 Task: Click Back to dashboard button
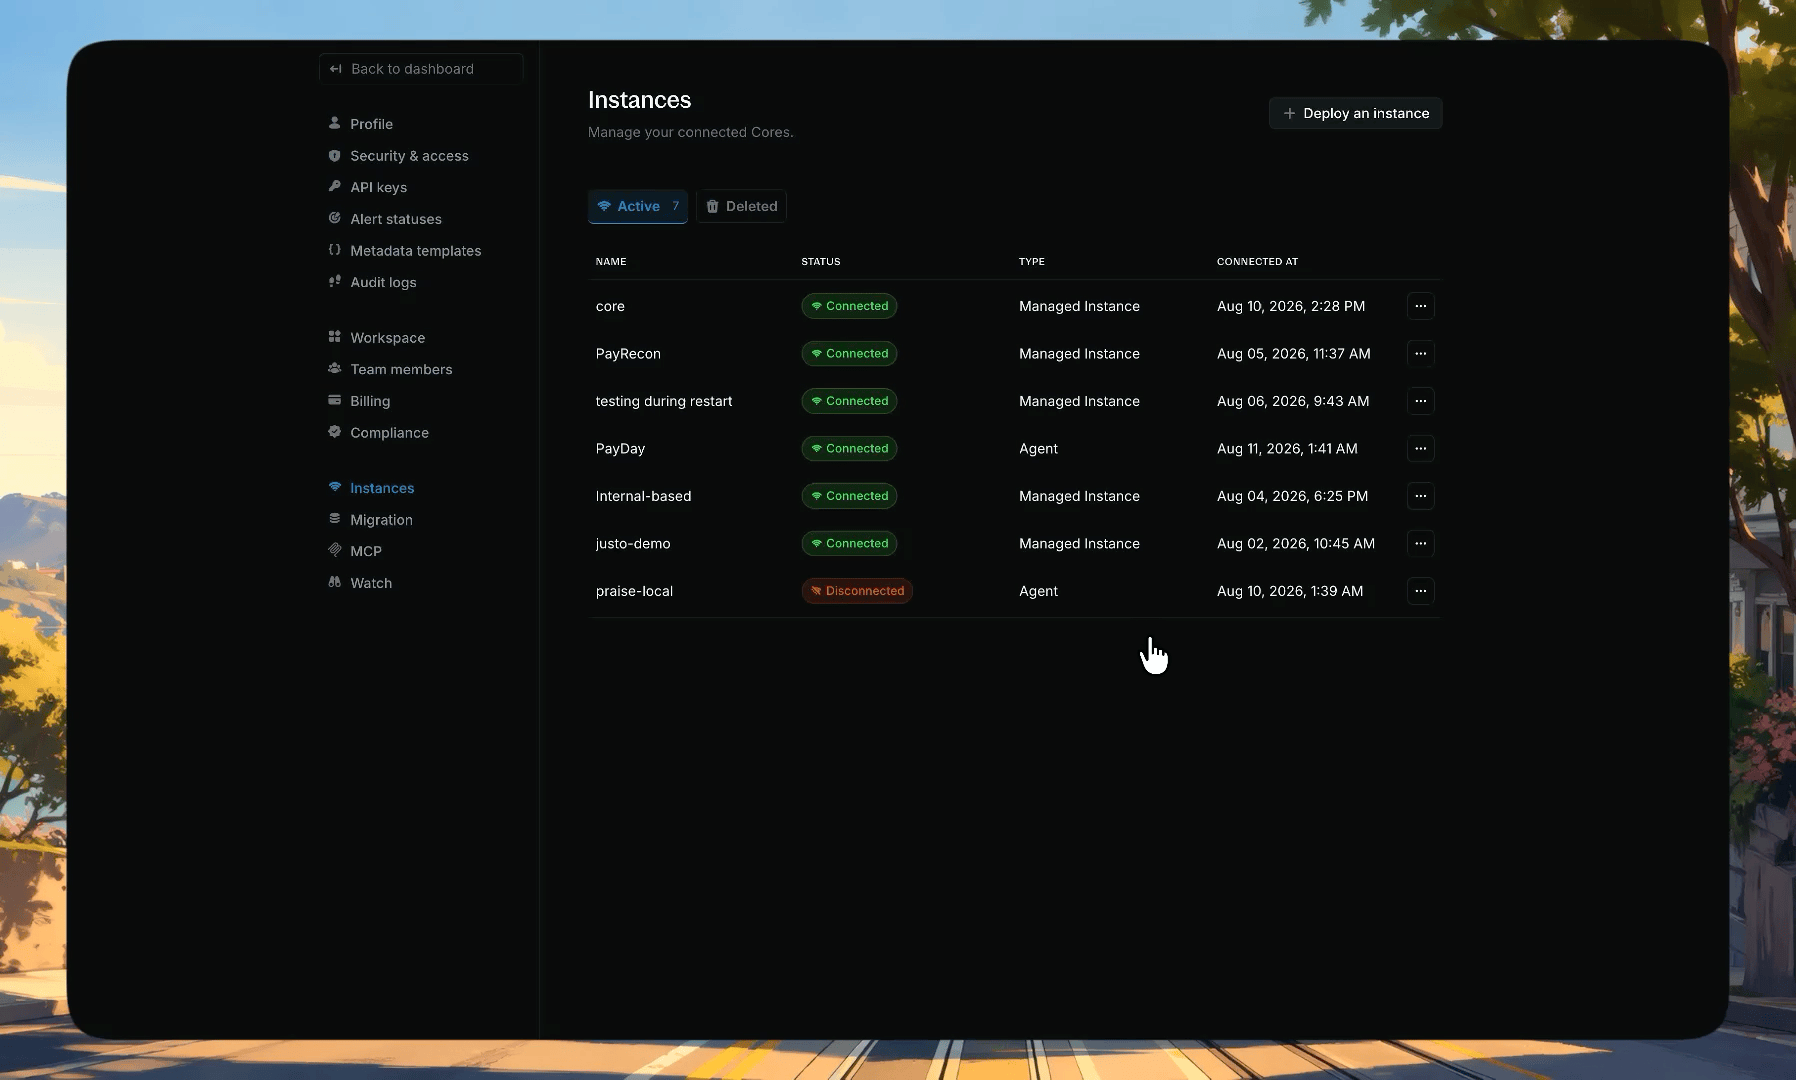pyautogui.click(x=421, y=69)
